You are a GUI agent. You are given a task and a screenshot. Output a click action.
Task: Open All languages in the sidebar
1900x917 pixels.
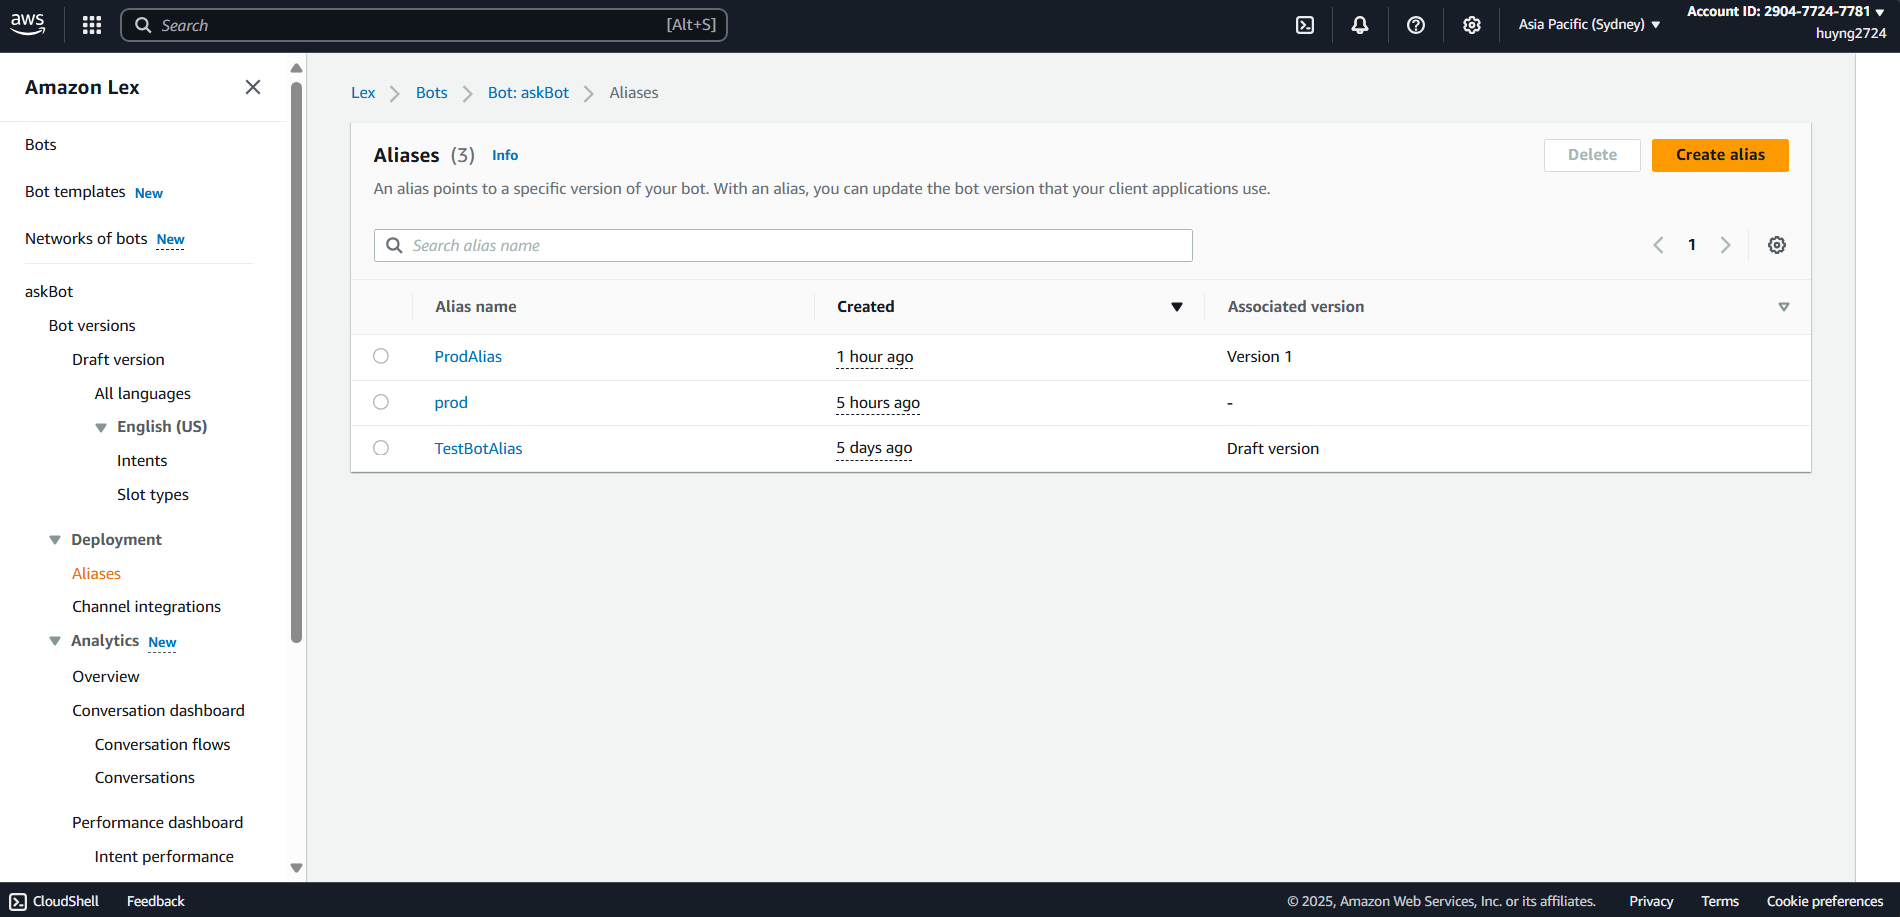tap(143, 394)
